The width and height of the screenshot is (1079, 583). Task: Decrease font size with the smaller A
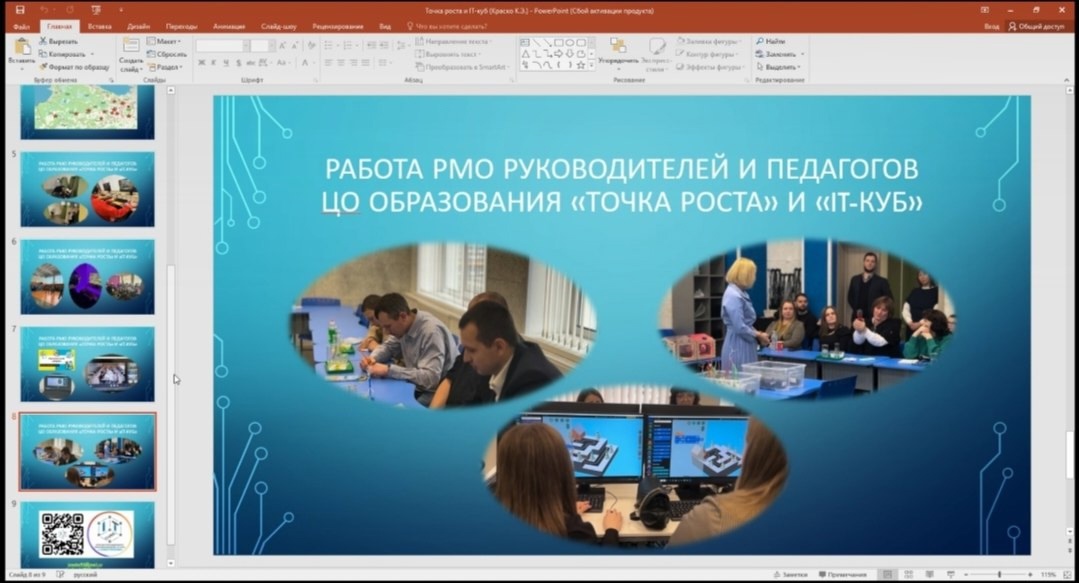pos(295,45)
